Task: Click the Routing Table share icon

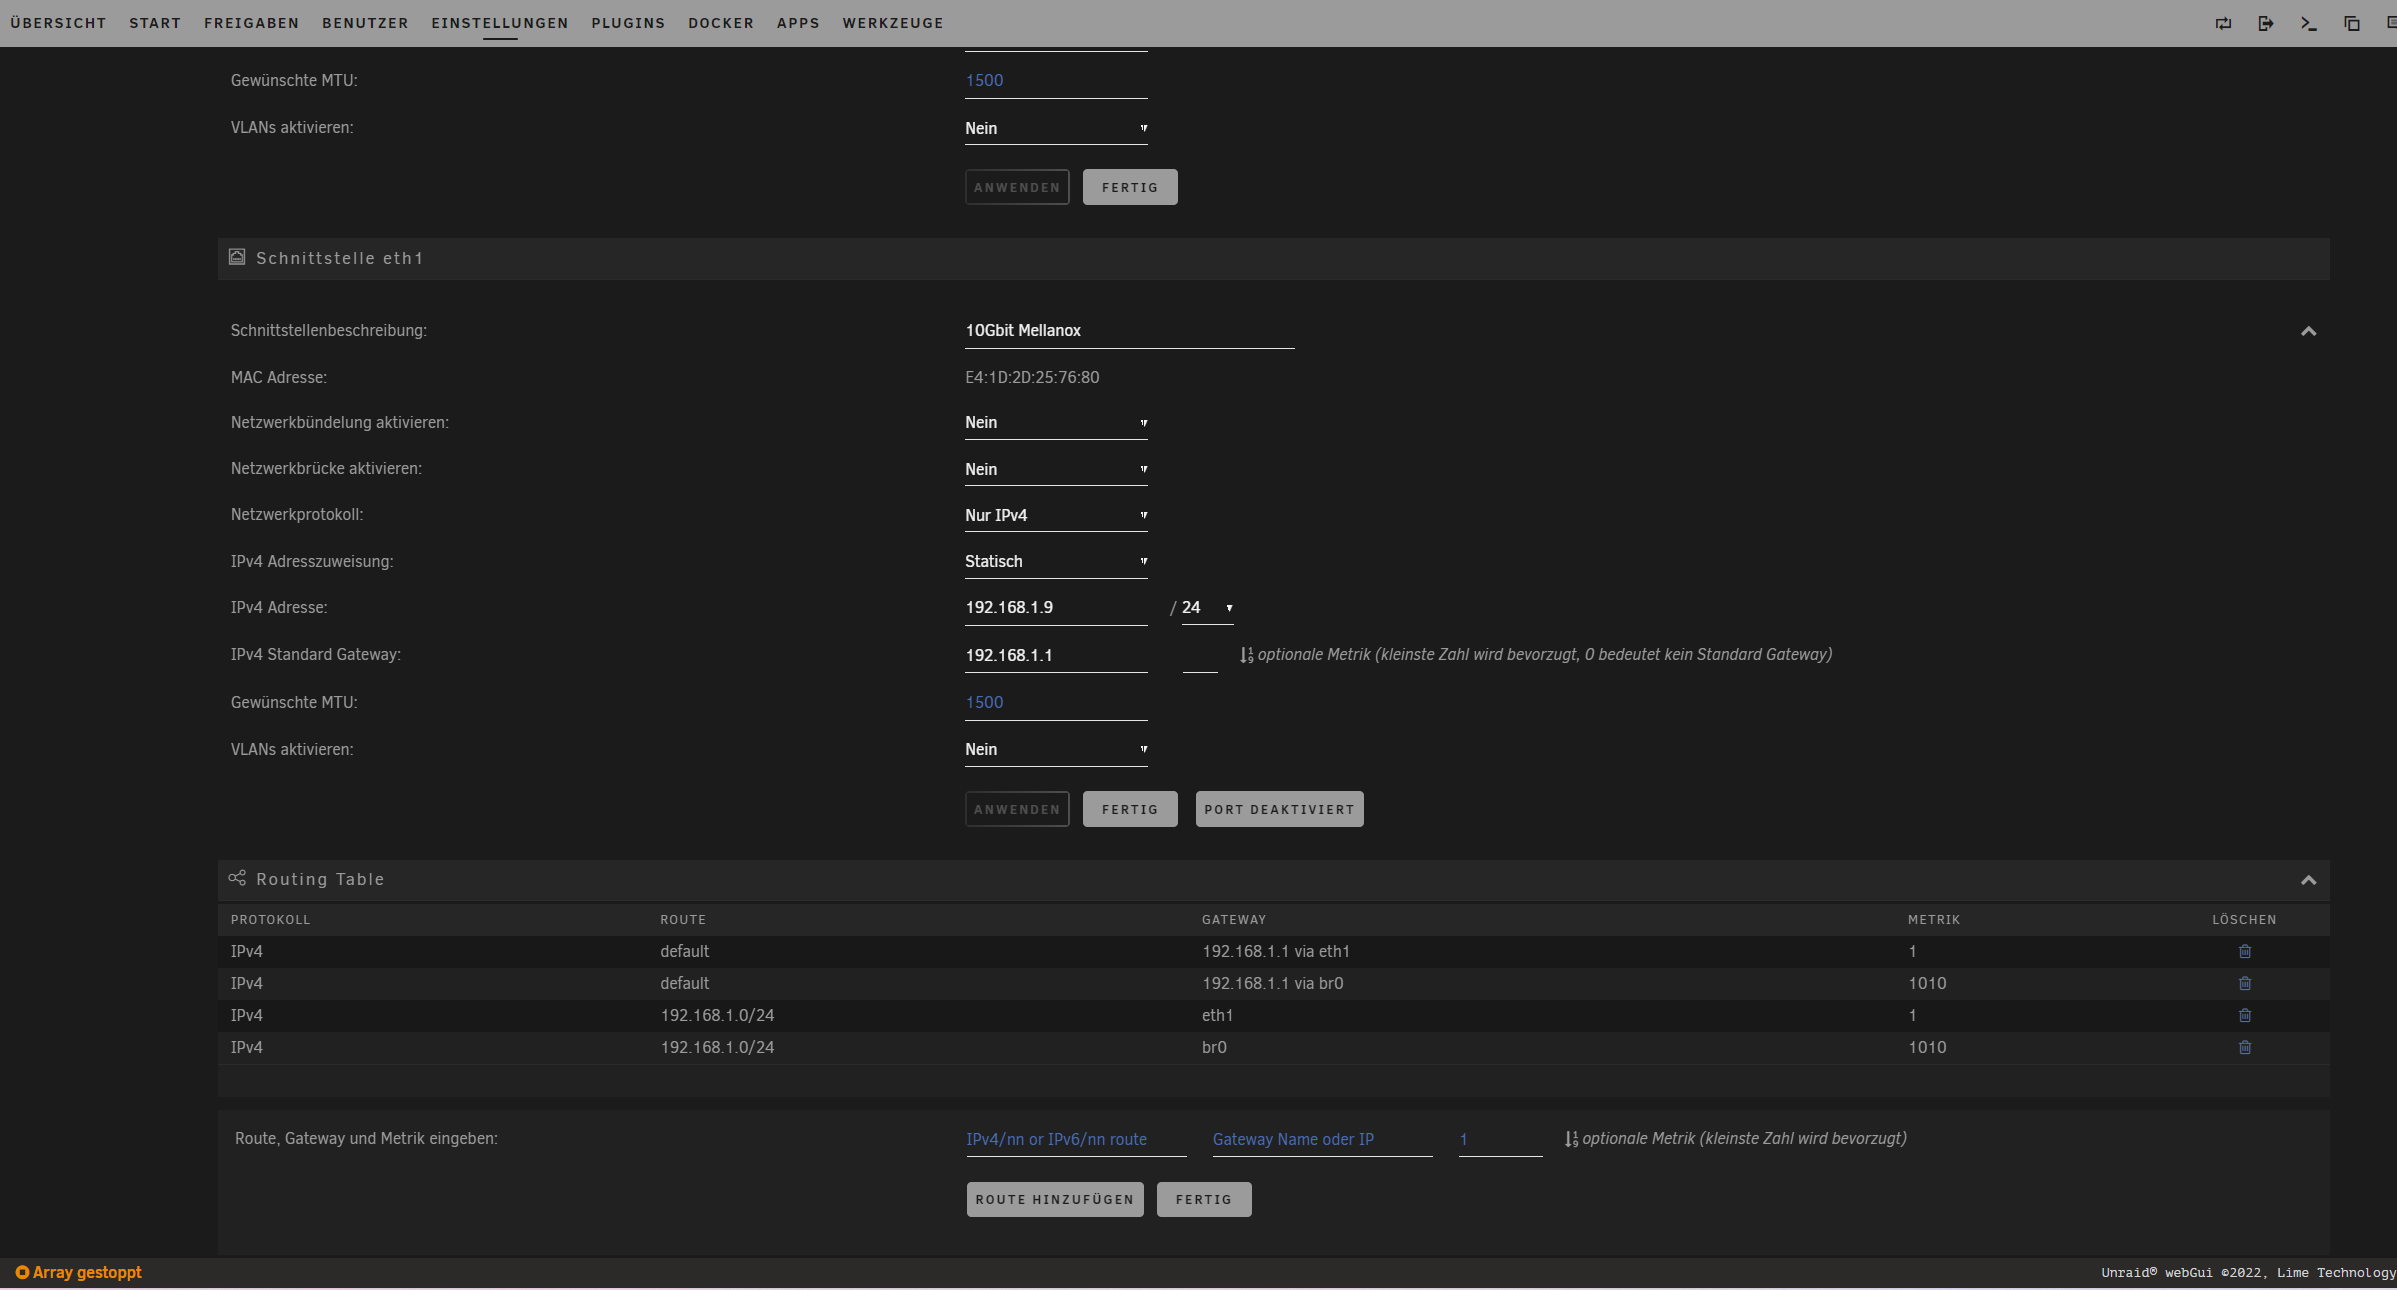Action: click(237, 878)
